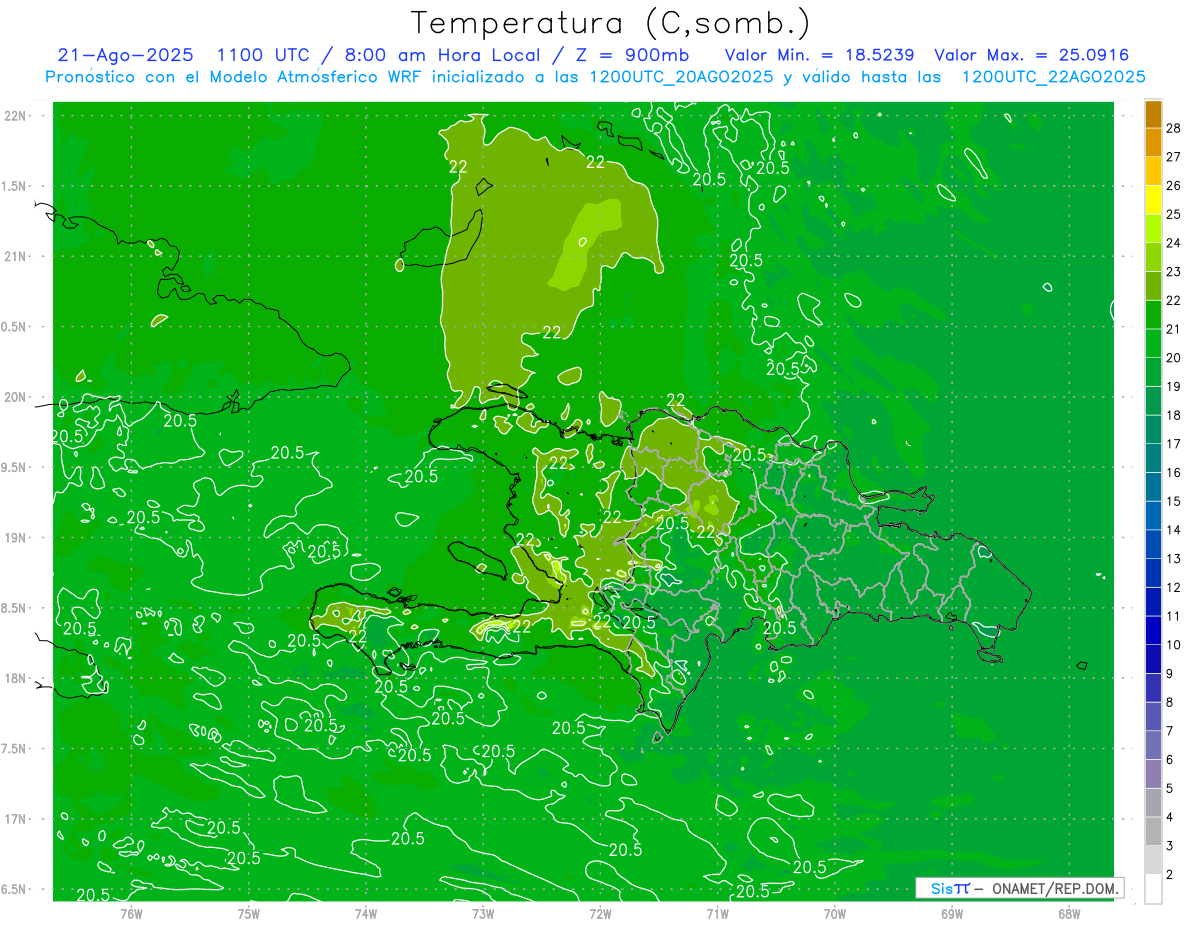Pick the legend swatch between values 22 and 23

[x=1153, y=286]
